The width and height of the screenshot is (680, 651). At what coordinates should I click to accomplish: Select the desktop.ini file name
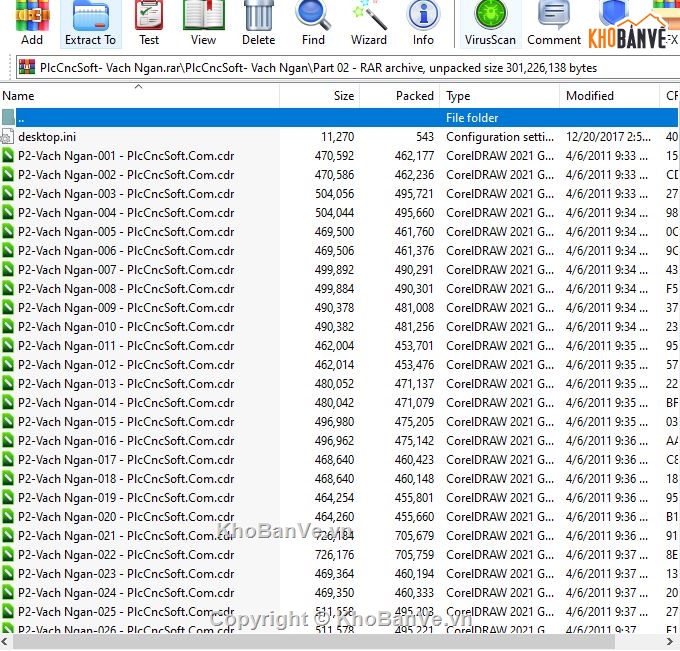pos(47,137)
